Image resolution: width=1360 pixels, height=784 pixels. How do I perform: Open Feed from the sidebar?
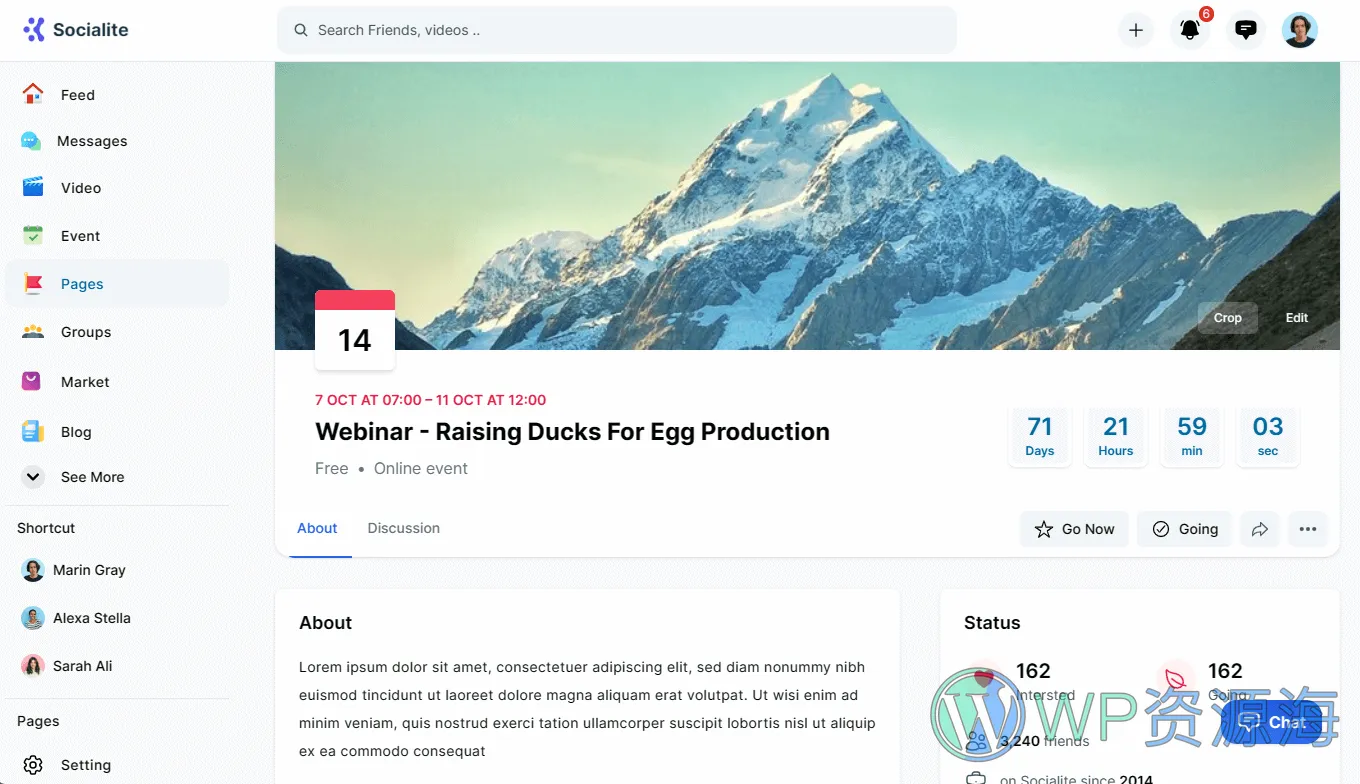[x=77, y=95]
